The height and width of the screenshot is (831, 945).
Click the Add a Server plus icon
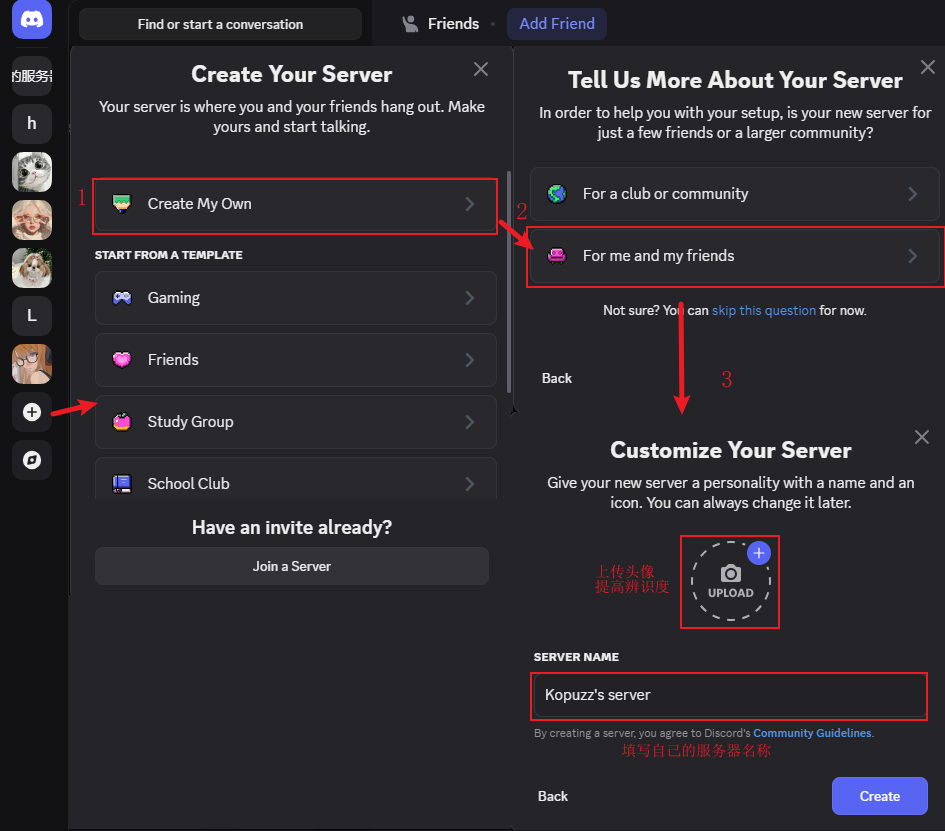click(x=32, y=412)
